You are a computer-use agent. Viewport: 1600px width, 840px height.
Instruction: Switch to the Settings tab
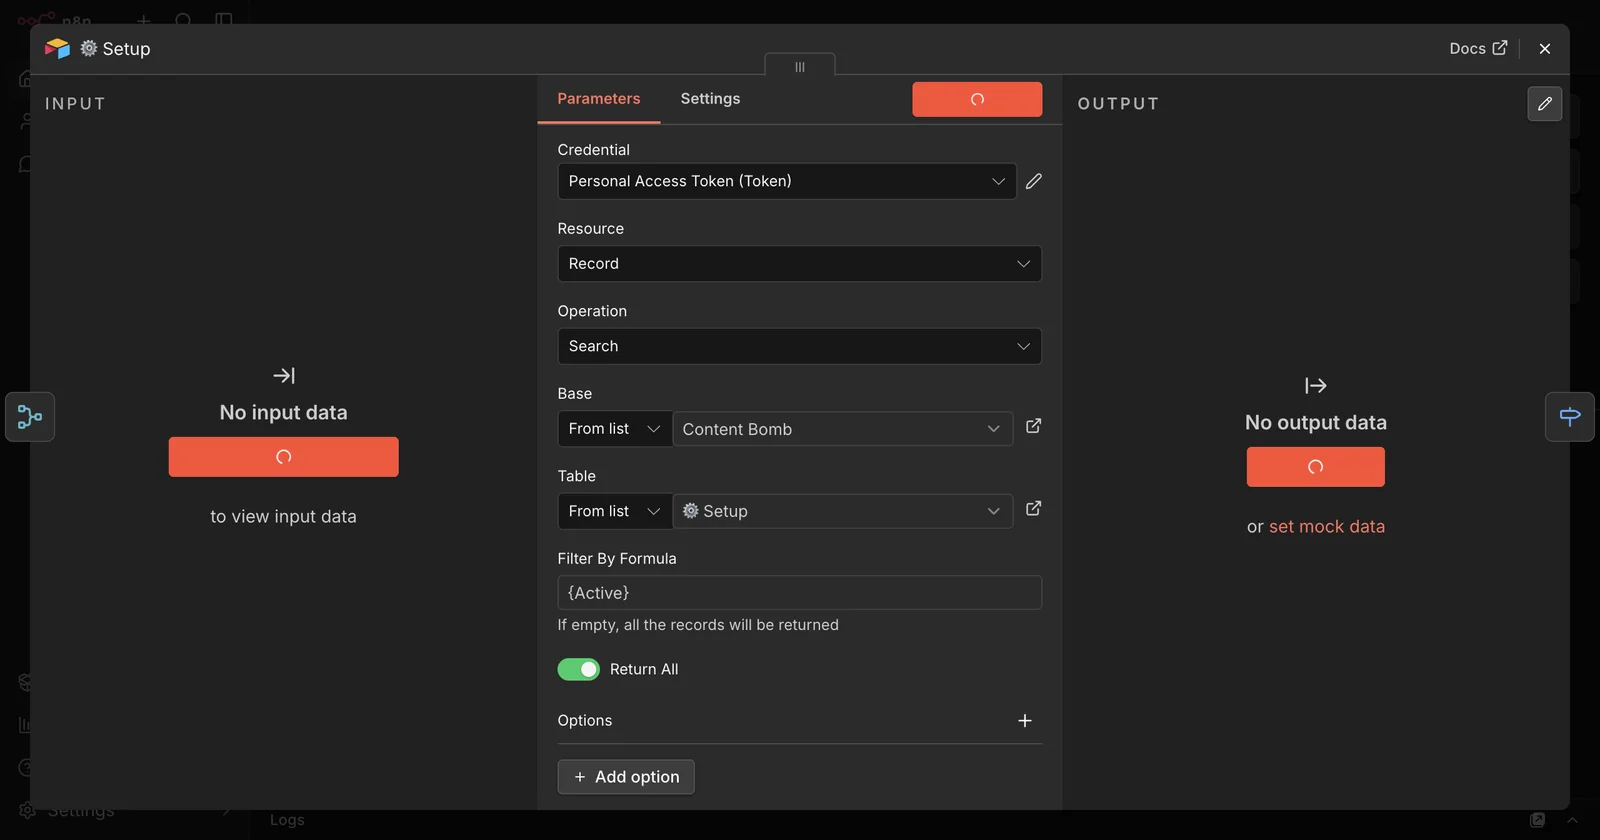click(711, 99)
